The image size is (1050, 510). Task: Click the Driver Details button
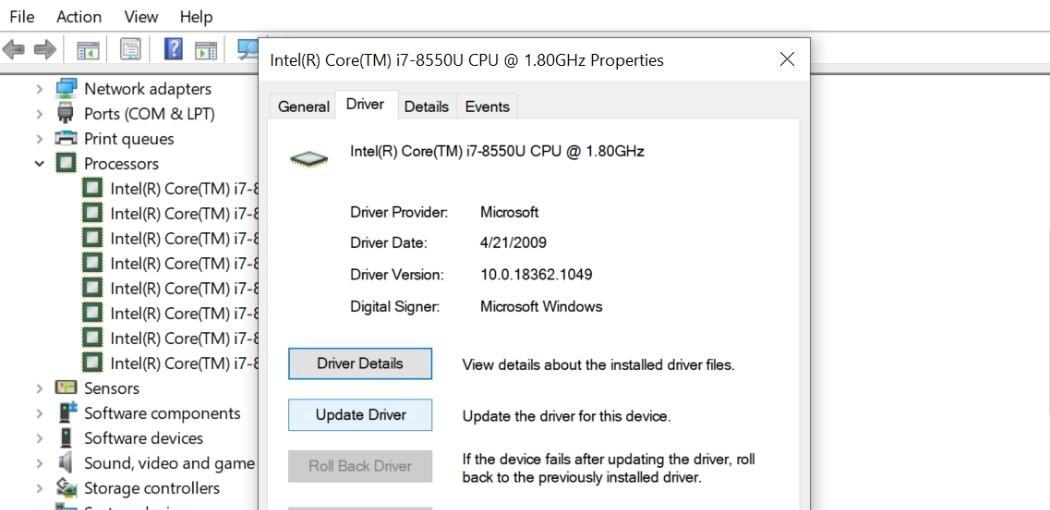click(x=360, y=363)
